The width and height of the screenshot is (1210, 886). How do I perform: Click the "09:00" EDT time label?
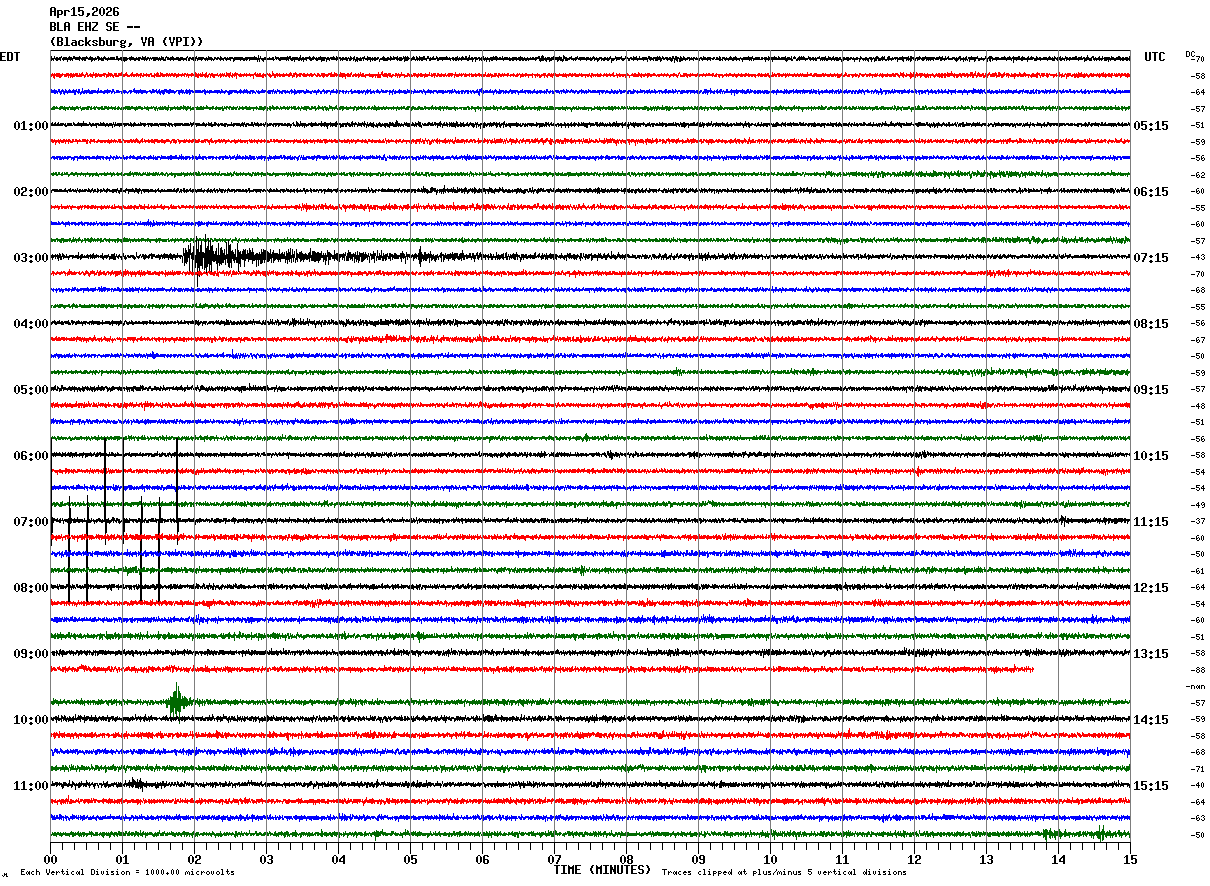point(31,654)
